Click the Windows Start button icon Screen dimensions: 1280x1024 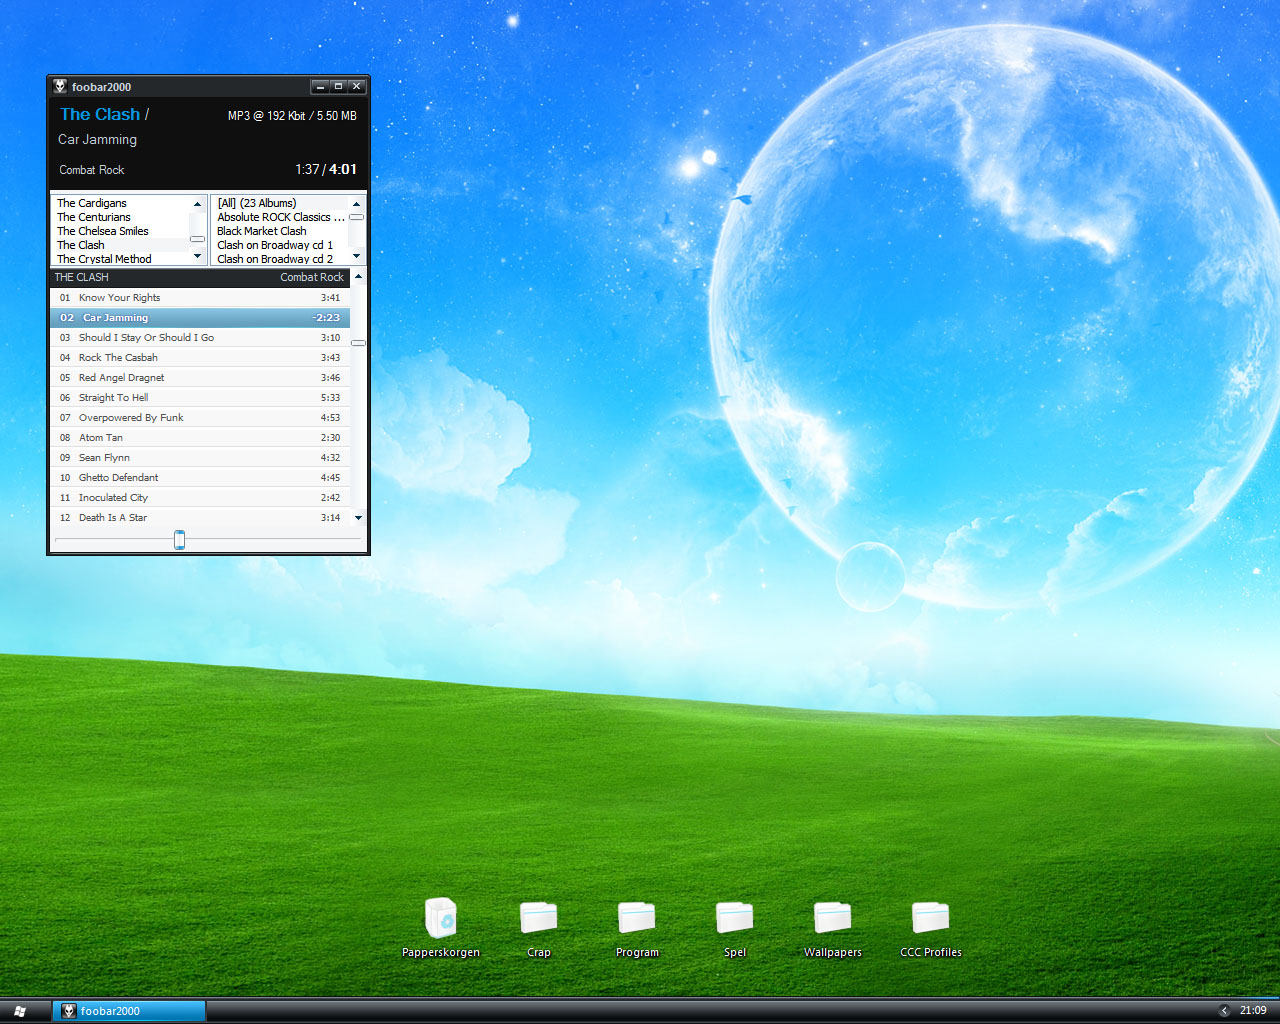[20, 1011]
